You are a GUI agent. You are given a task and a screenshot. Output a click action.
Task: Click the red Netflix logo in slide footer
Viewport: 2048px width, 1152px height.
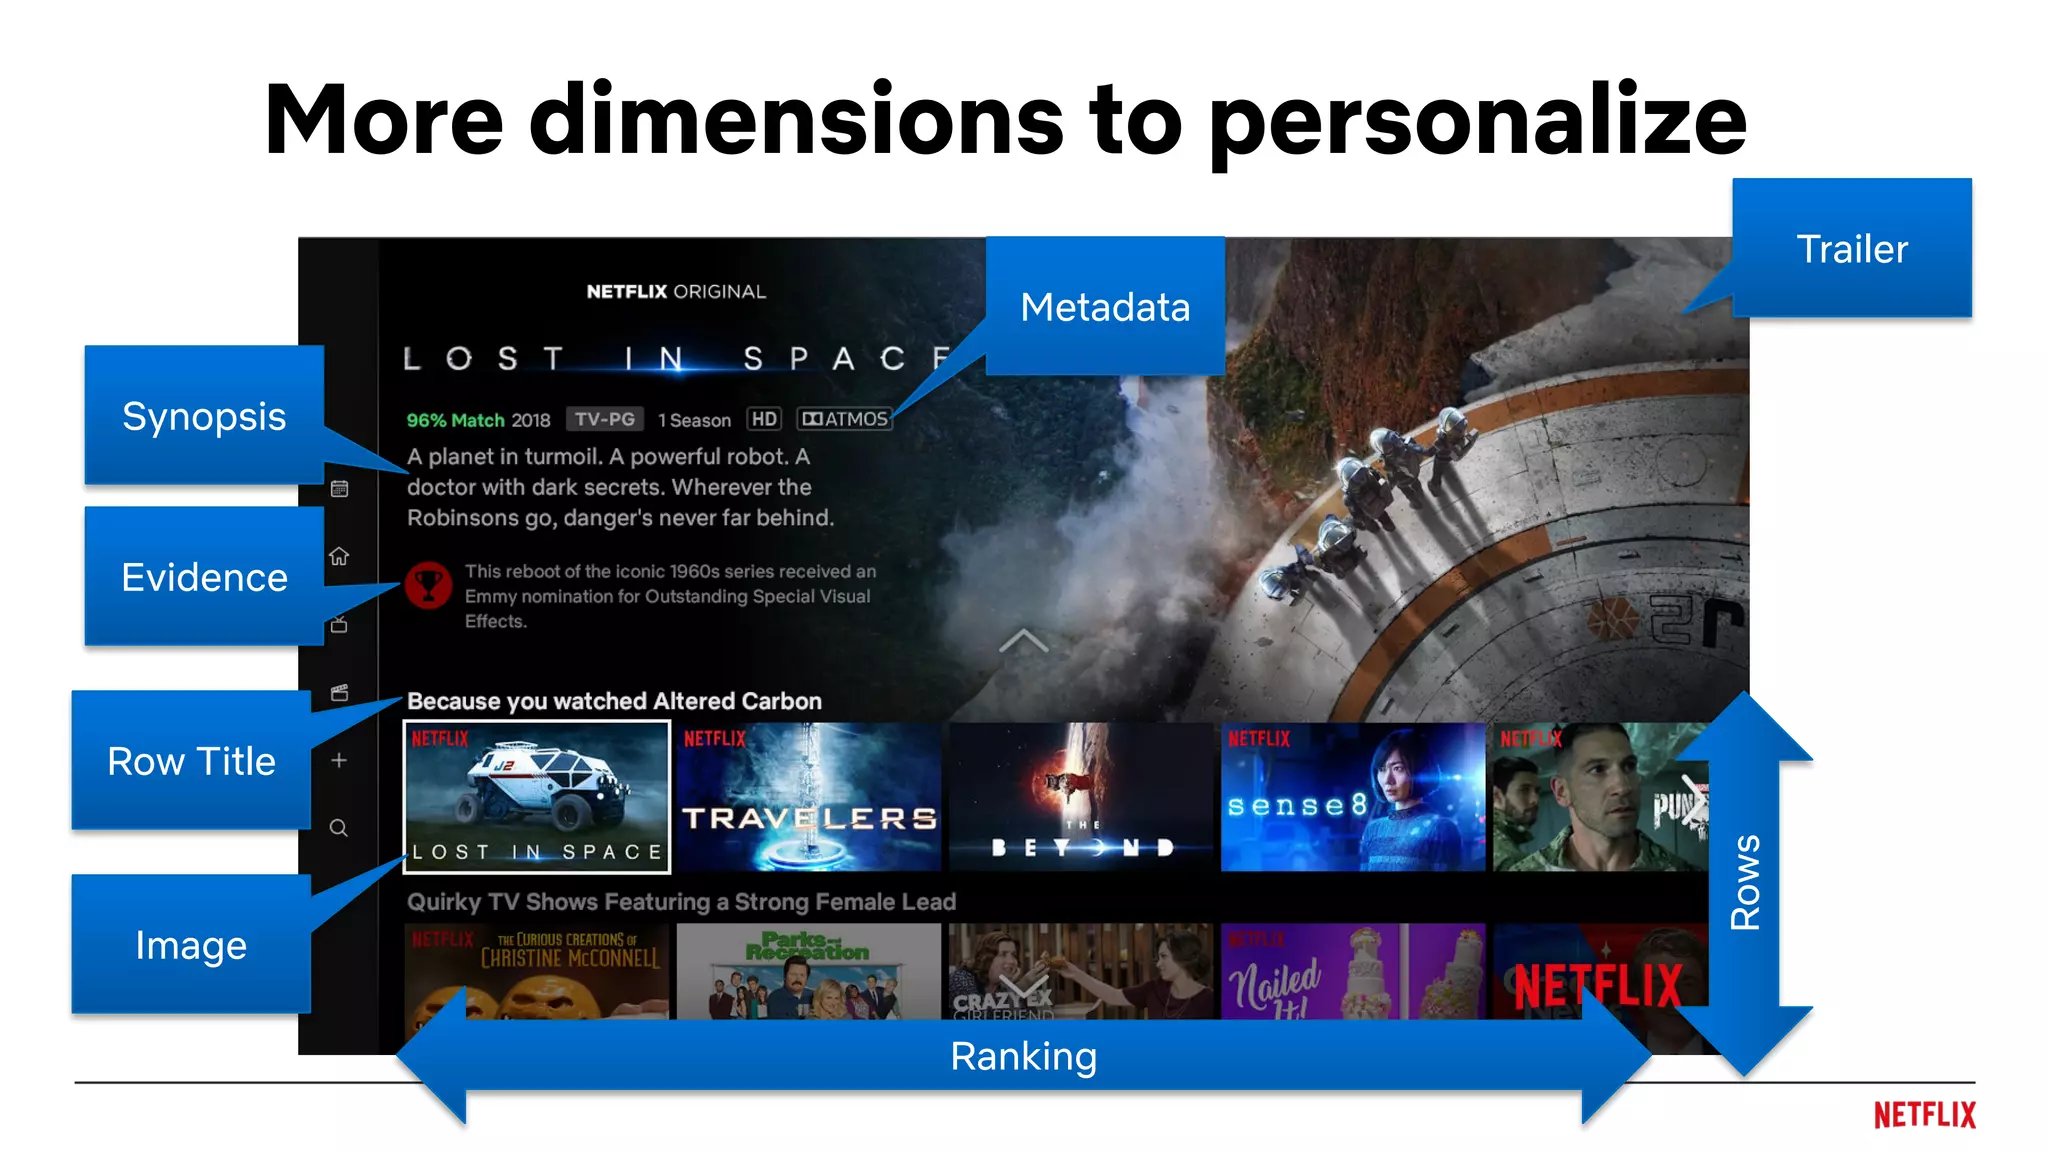pos(1925,1115)
